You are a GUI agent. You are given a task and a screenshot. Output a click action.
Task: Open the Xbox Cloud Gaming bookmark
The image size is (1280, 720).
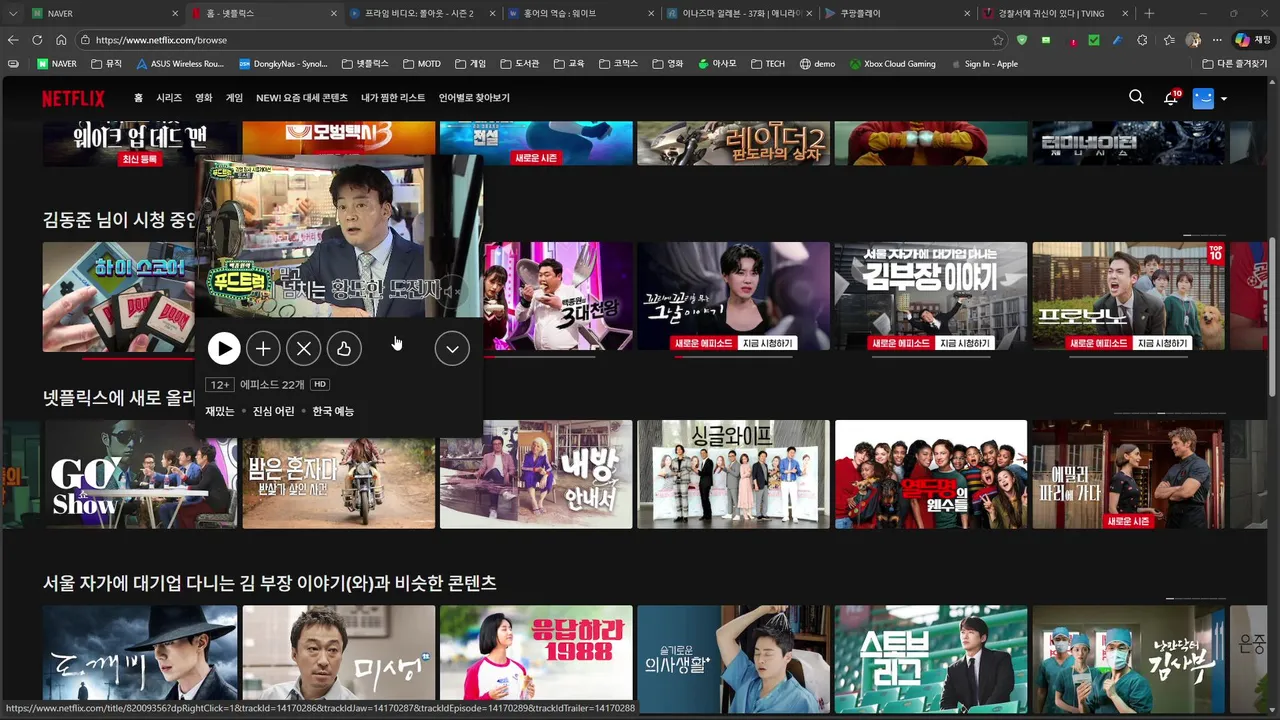click(x=892, y=64)
